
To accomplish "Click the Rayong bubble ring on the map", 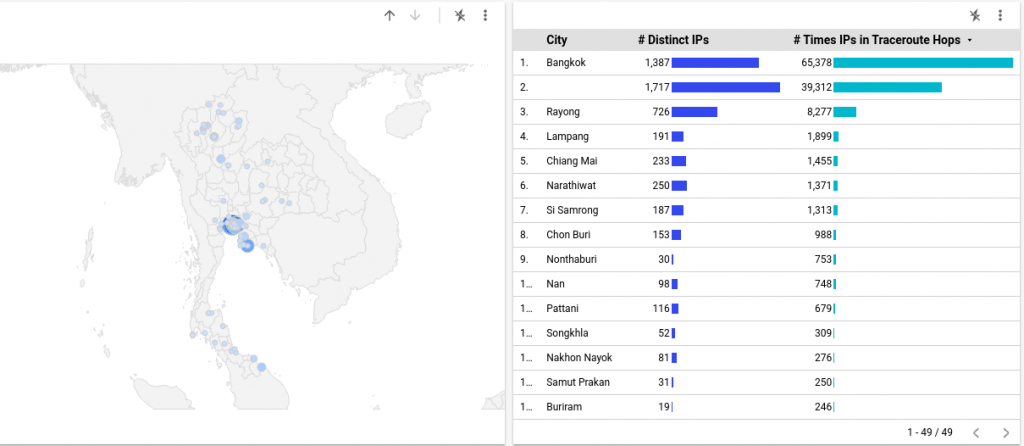I will coord(247,246).
